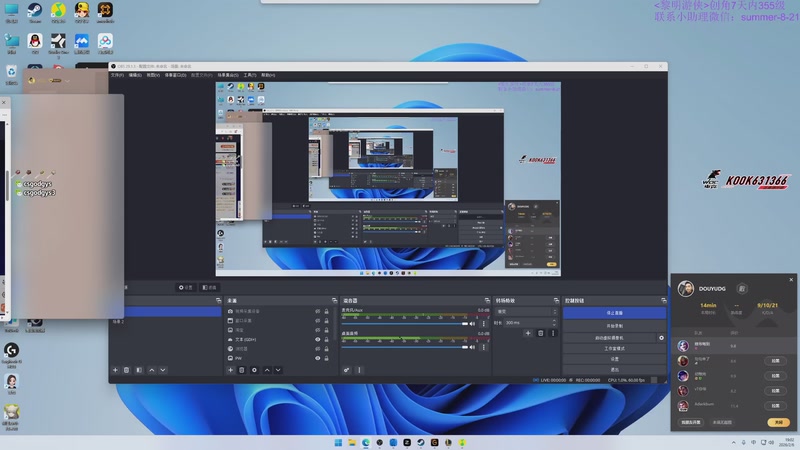This screenshot has width=800, height=450.
Task: Remove selected scene with scenes panel trash icon
Action: pyautogui.click(x=127, y=370)
